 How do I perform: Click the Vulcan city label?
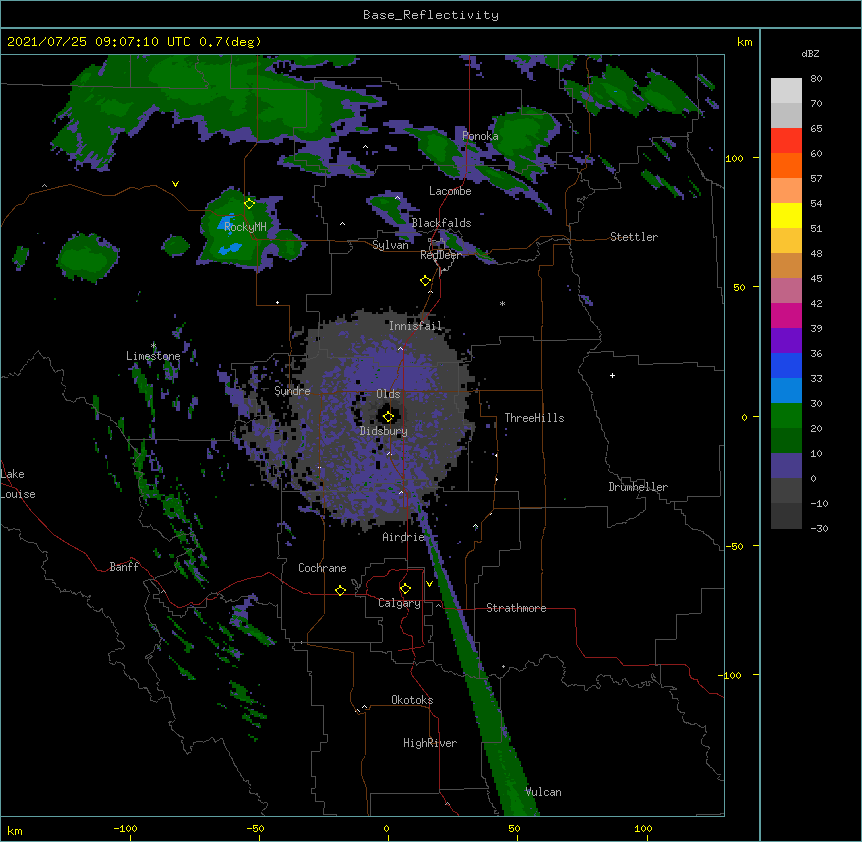[x=543, y=792]
